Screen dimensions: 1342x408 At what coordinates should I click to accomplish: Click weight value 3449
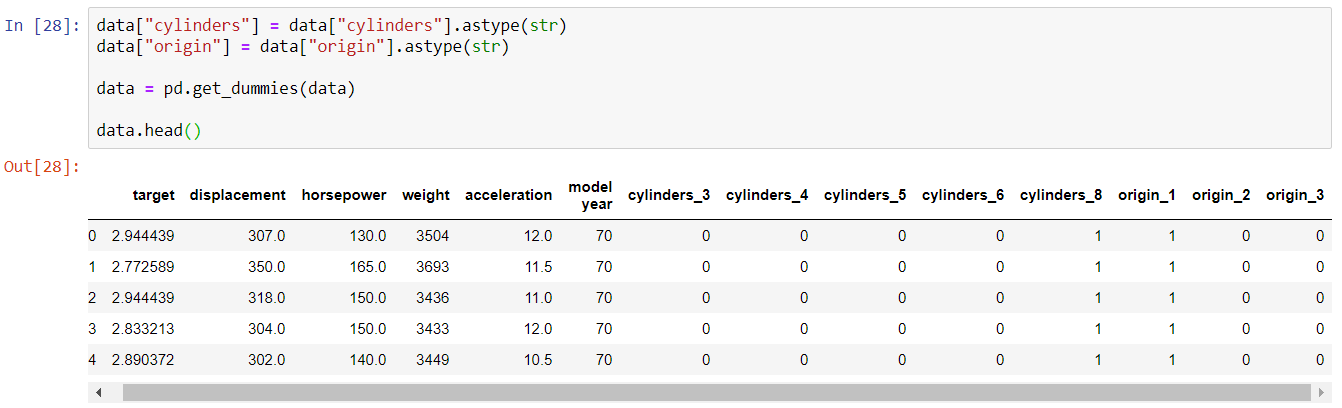click(433, 360)
